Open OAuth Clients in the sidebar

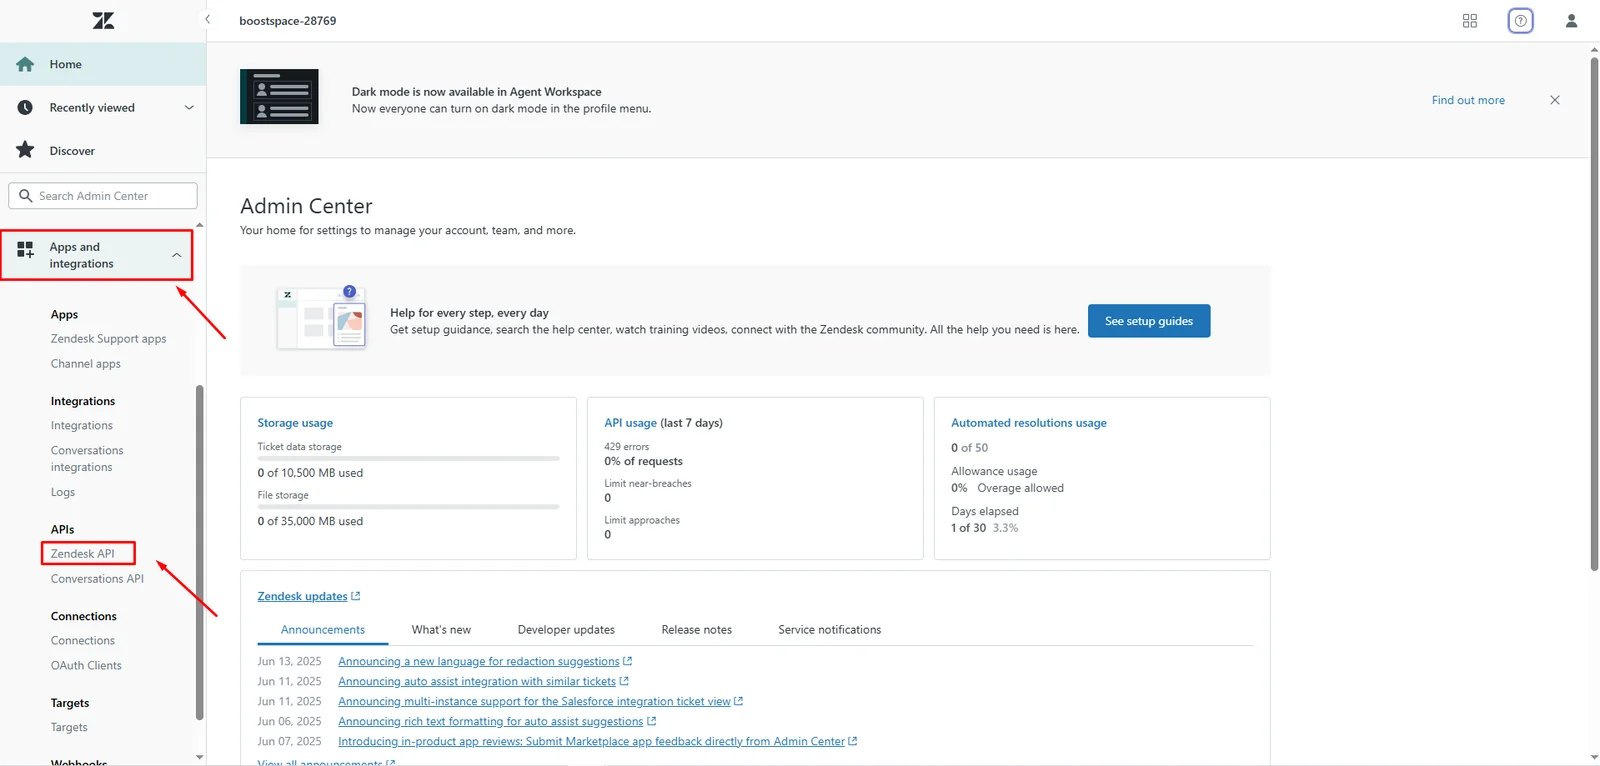pyautogui.click(x=86, y=666)
